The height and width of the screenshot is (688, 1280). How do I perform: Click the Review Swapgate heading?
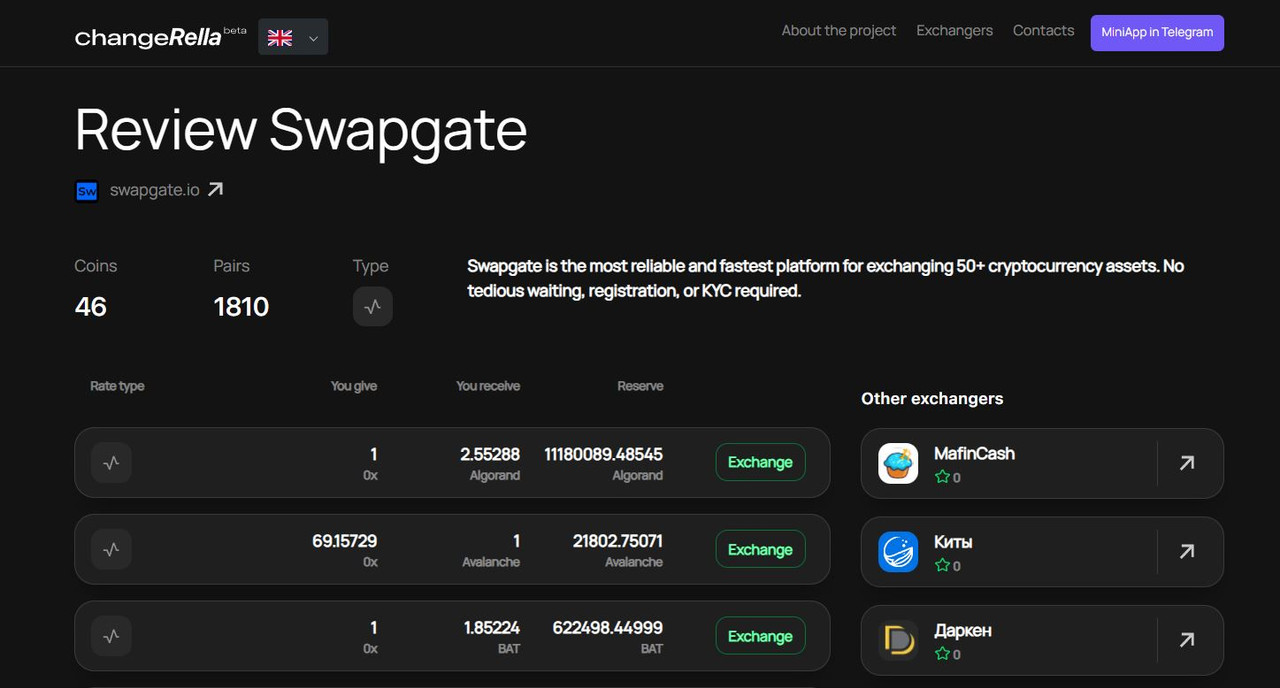point(301,129)
